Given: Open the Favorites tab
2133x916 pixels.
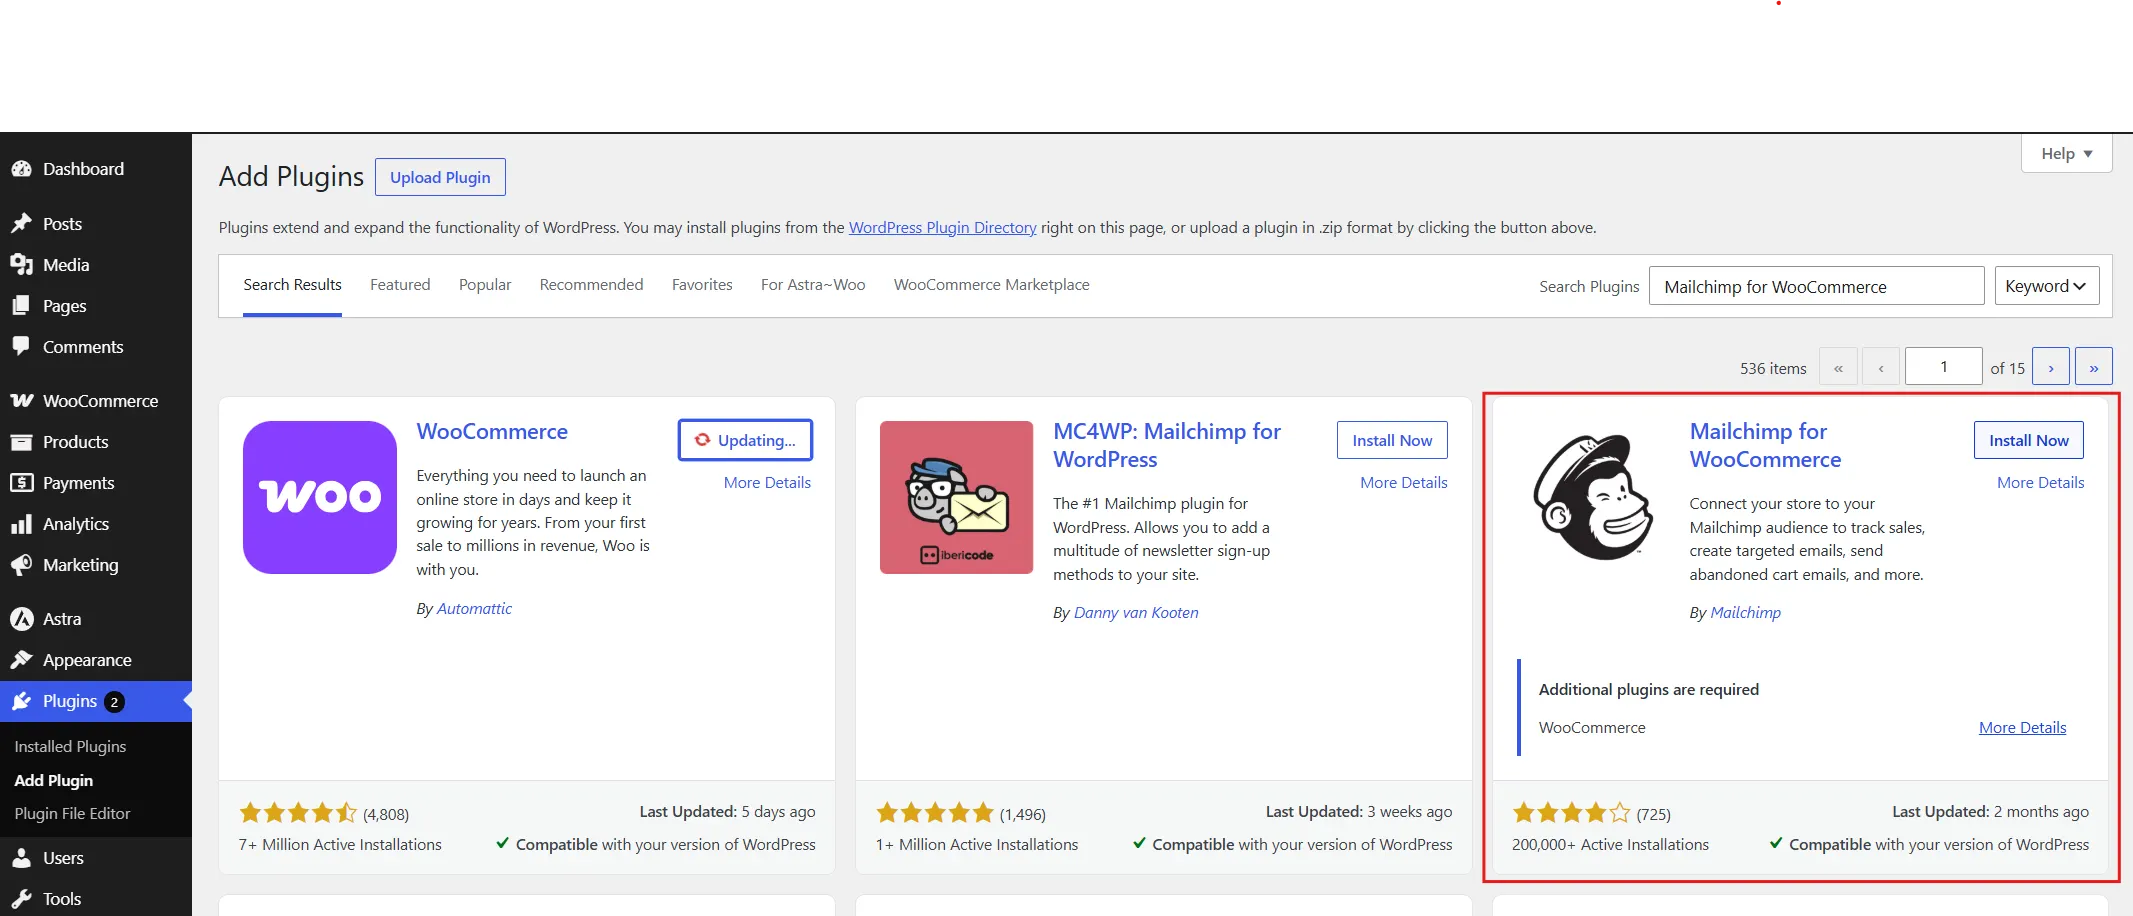Looking at the screenshot, I should point(702,285).
